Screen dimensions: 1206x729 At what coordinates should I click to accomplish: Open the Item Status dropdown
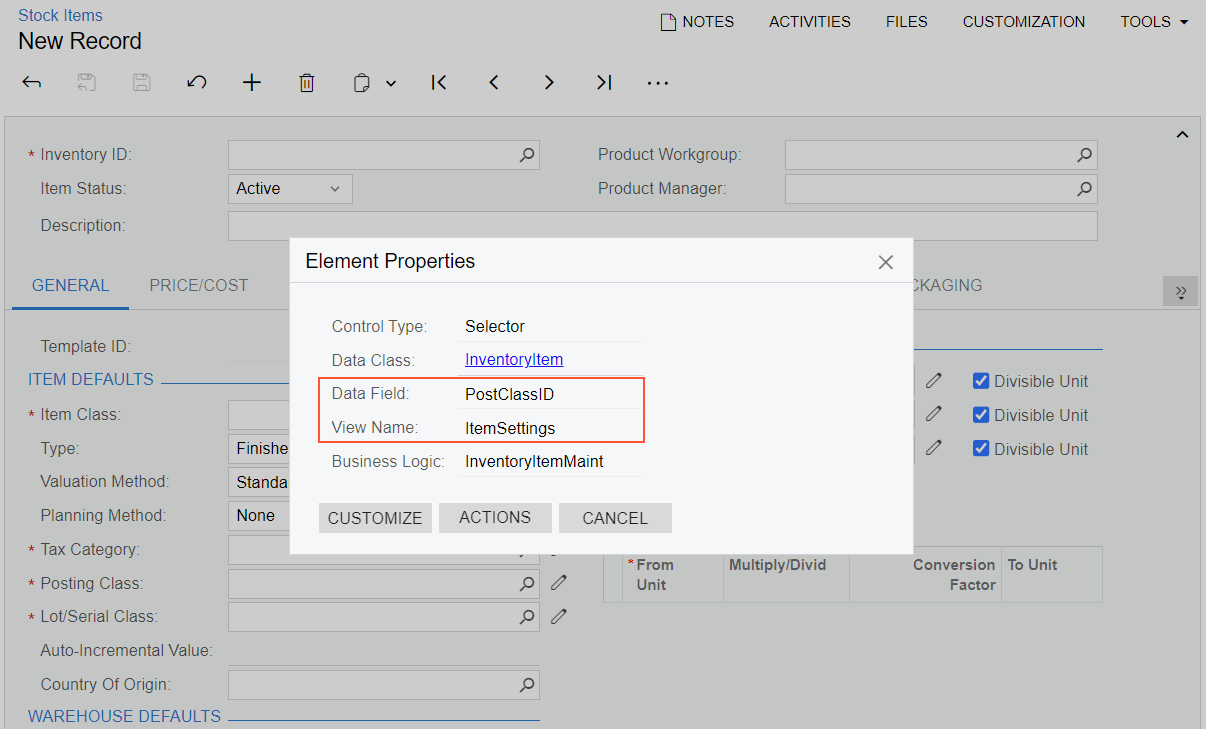[x=290, y=189]
